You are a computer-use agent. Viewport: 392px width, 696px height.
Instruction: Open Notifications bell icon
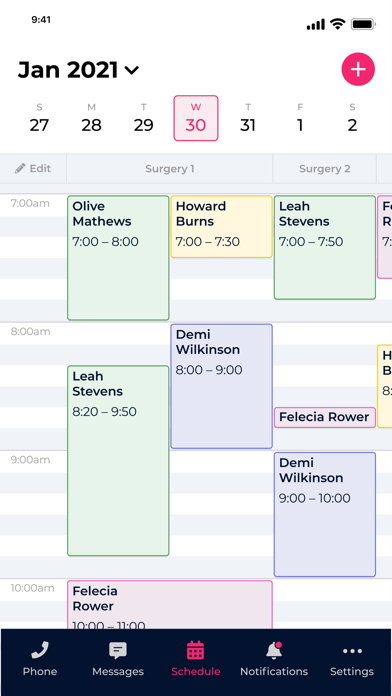pos(274,651)
